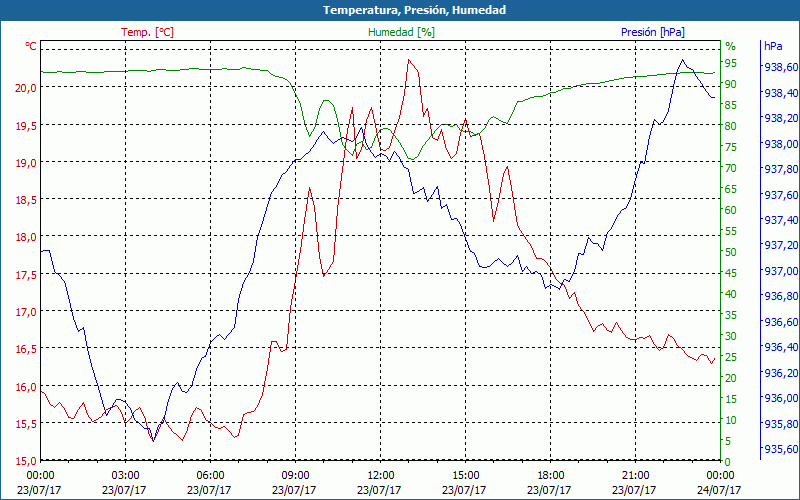Select the green 'Humedad [%]' legend label
The image size is (800, 500).
(402, 32)
